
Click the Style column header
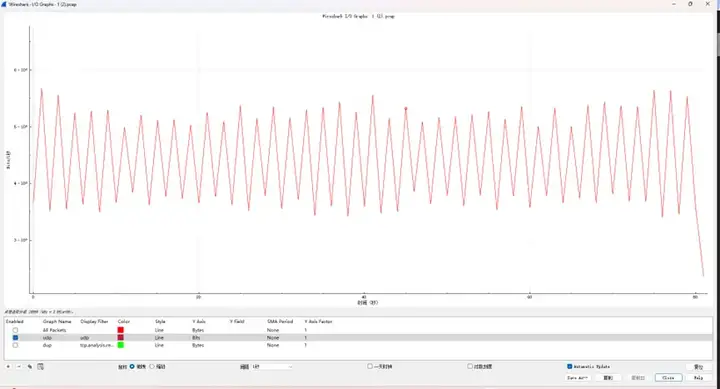click(x=160, y=321)
